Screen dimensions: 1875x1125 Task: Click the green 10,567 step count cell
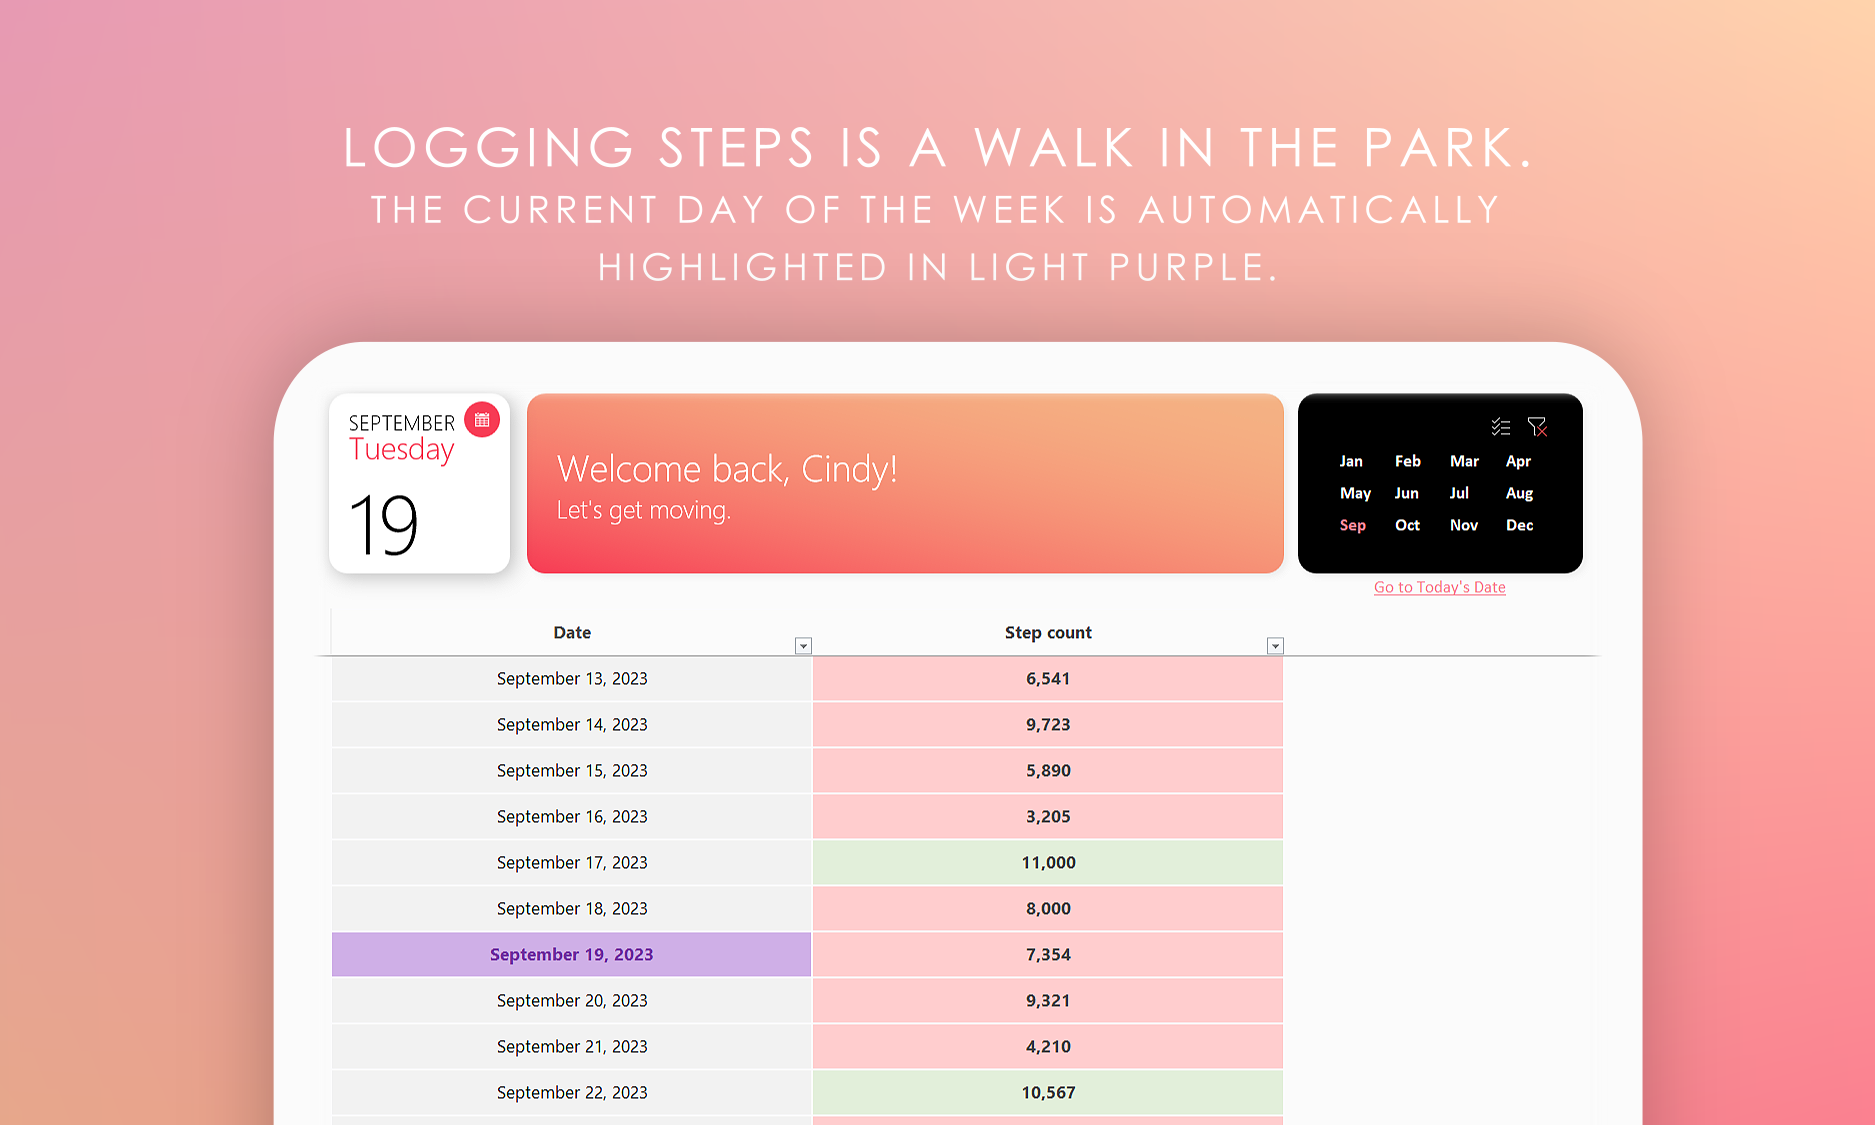tap(1047, 1092)
